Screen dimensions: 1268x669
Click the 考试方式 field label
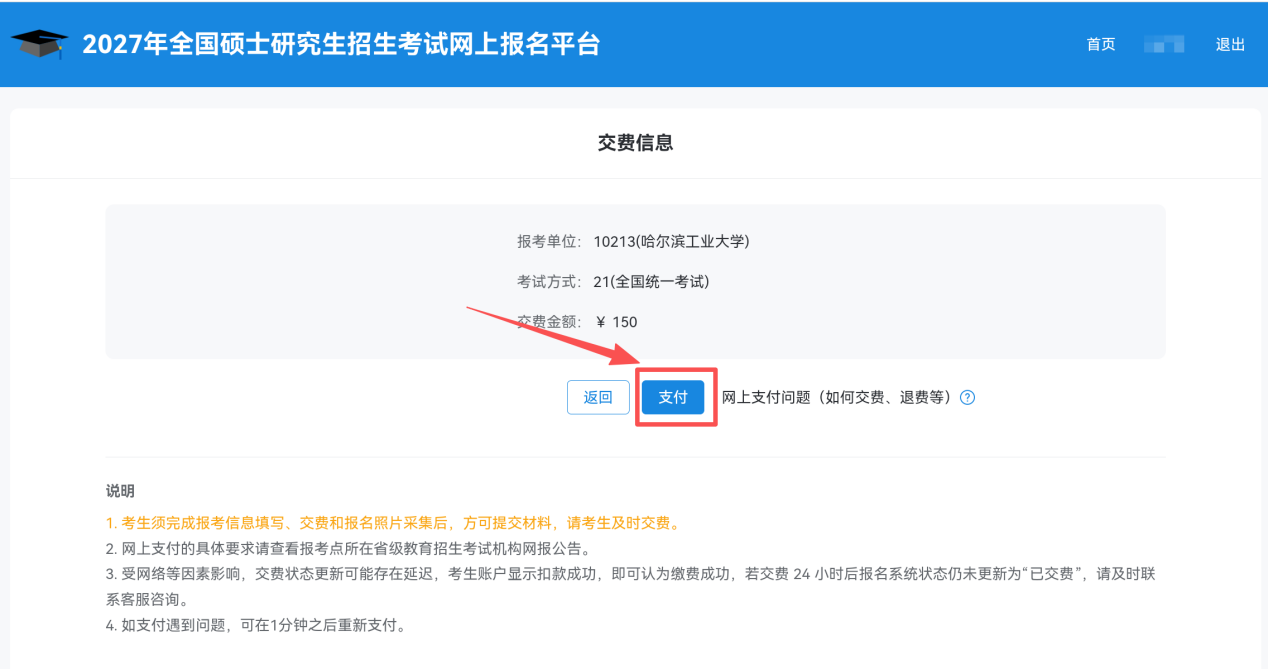(548, 282)
